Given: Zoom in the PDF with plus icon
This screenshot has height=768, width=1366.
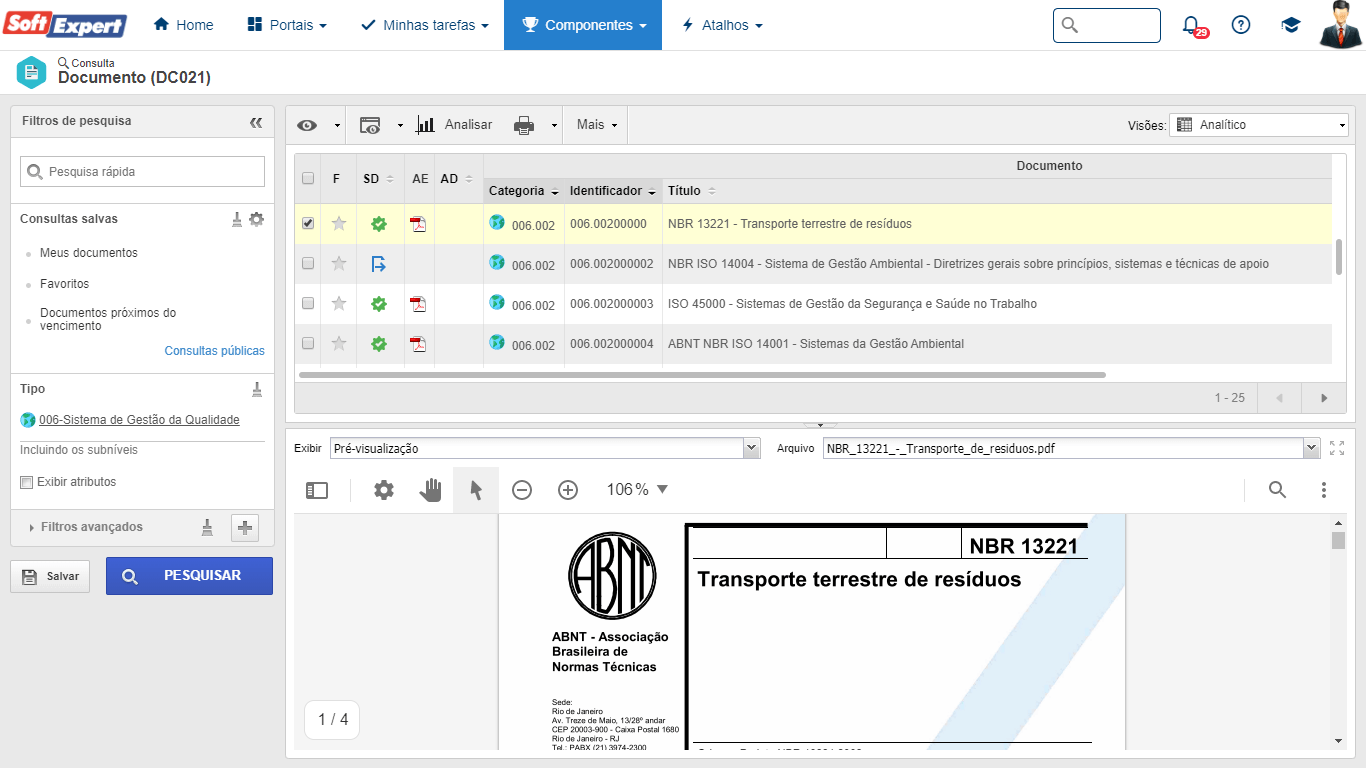Looking at the screenshot, I should pyautogui.click(x=568, y=490).
